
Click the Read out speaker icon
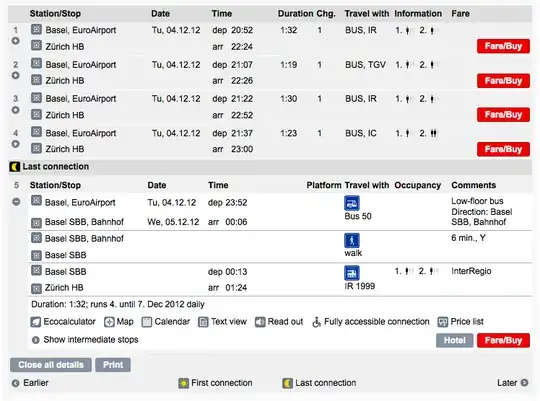(x=260, y=322)
